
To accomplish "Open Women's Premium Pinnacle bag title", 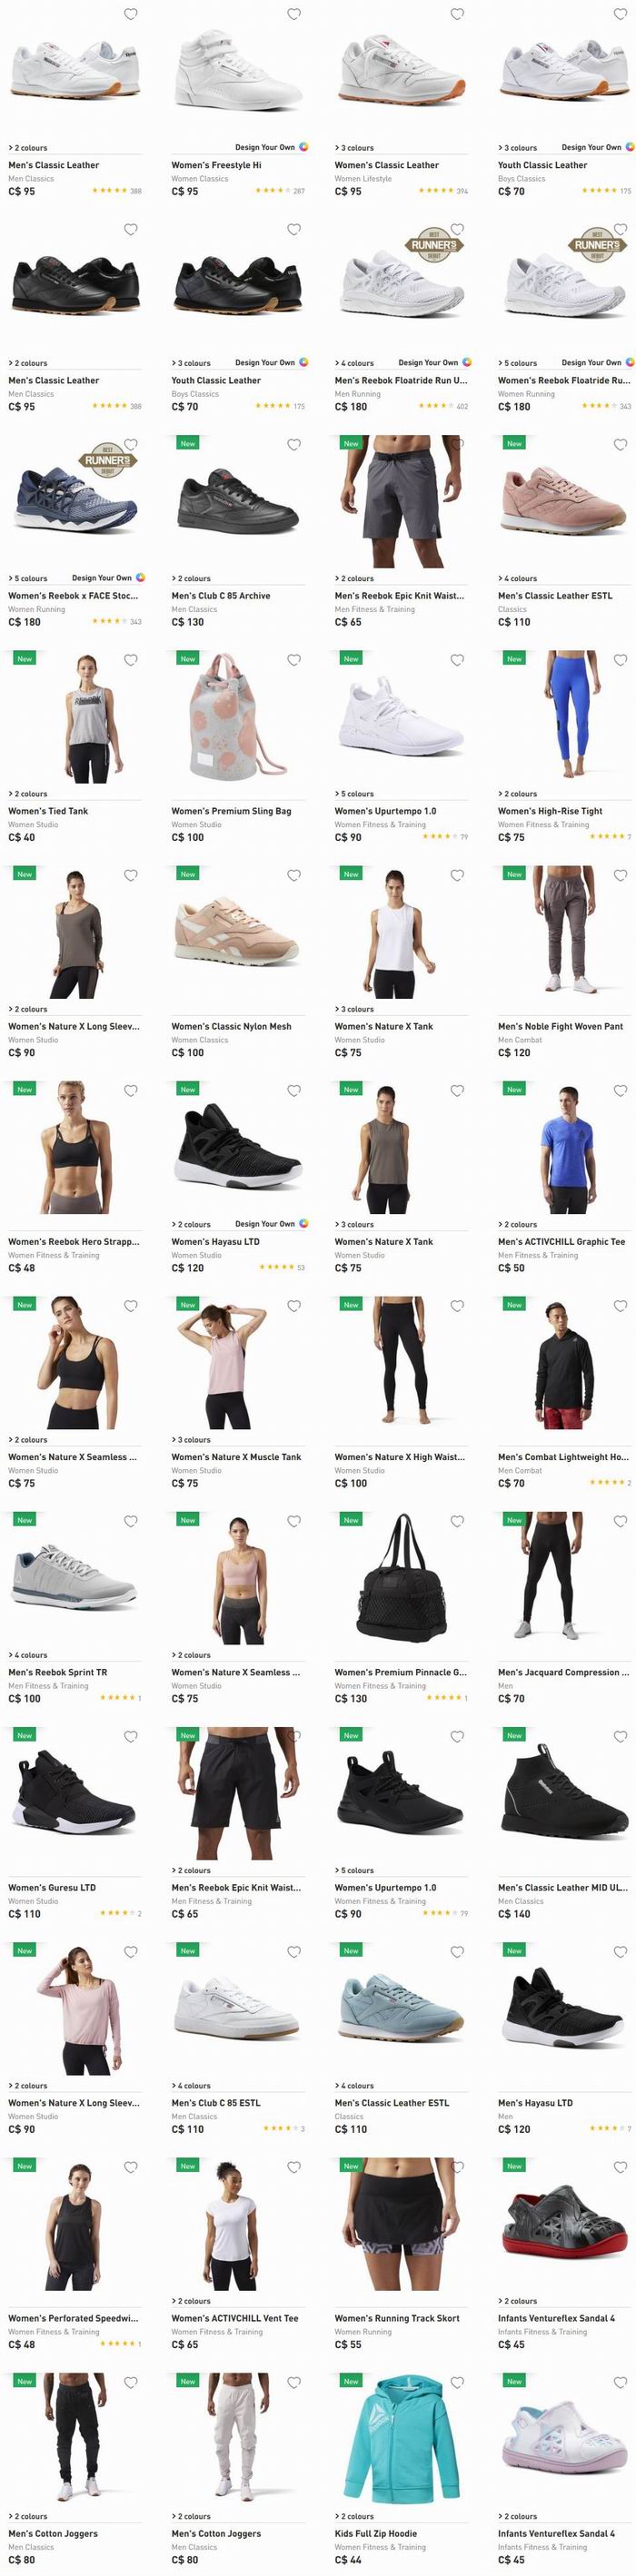I will point(400,1672).
